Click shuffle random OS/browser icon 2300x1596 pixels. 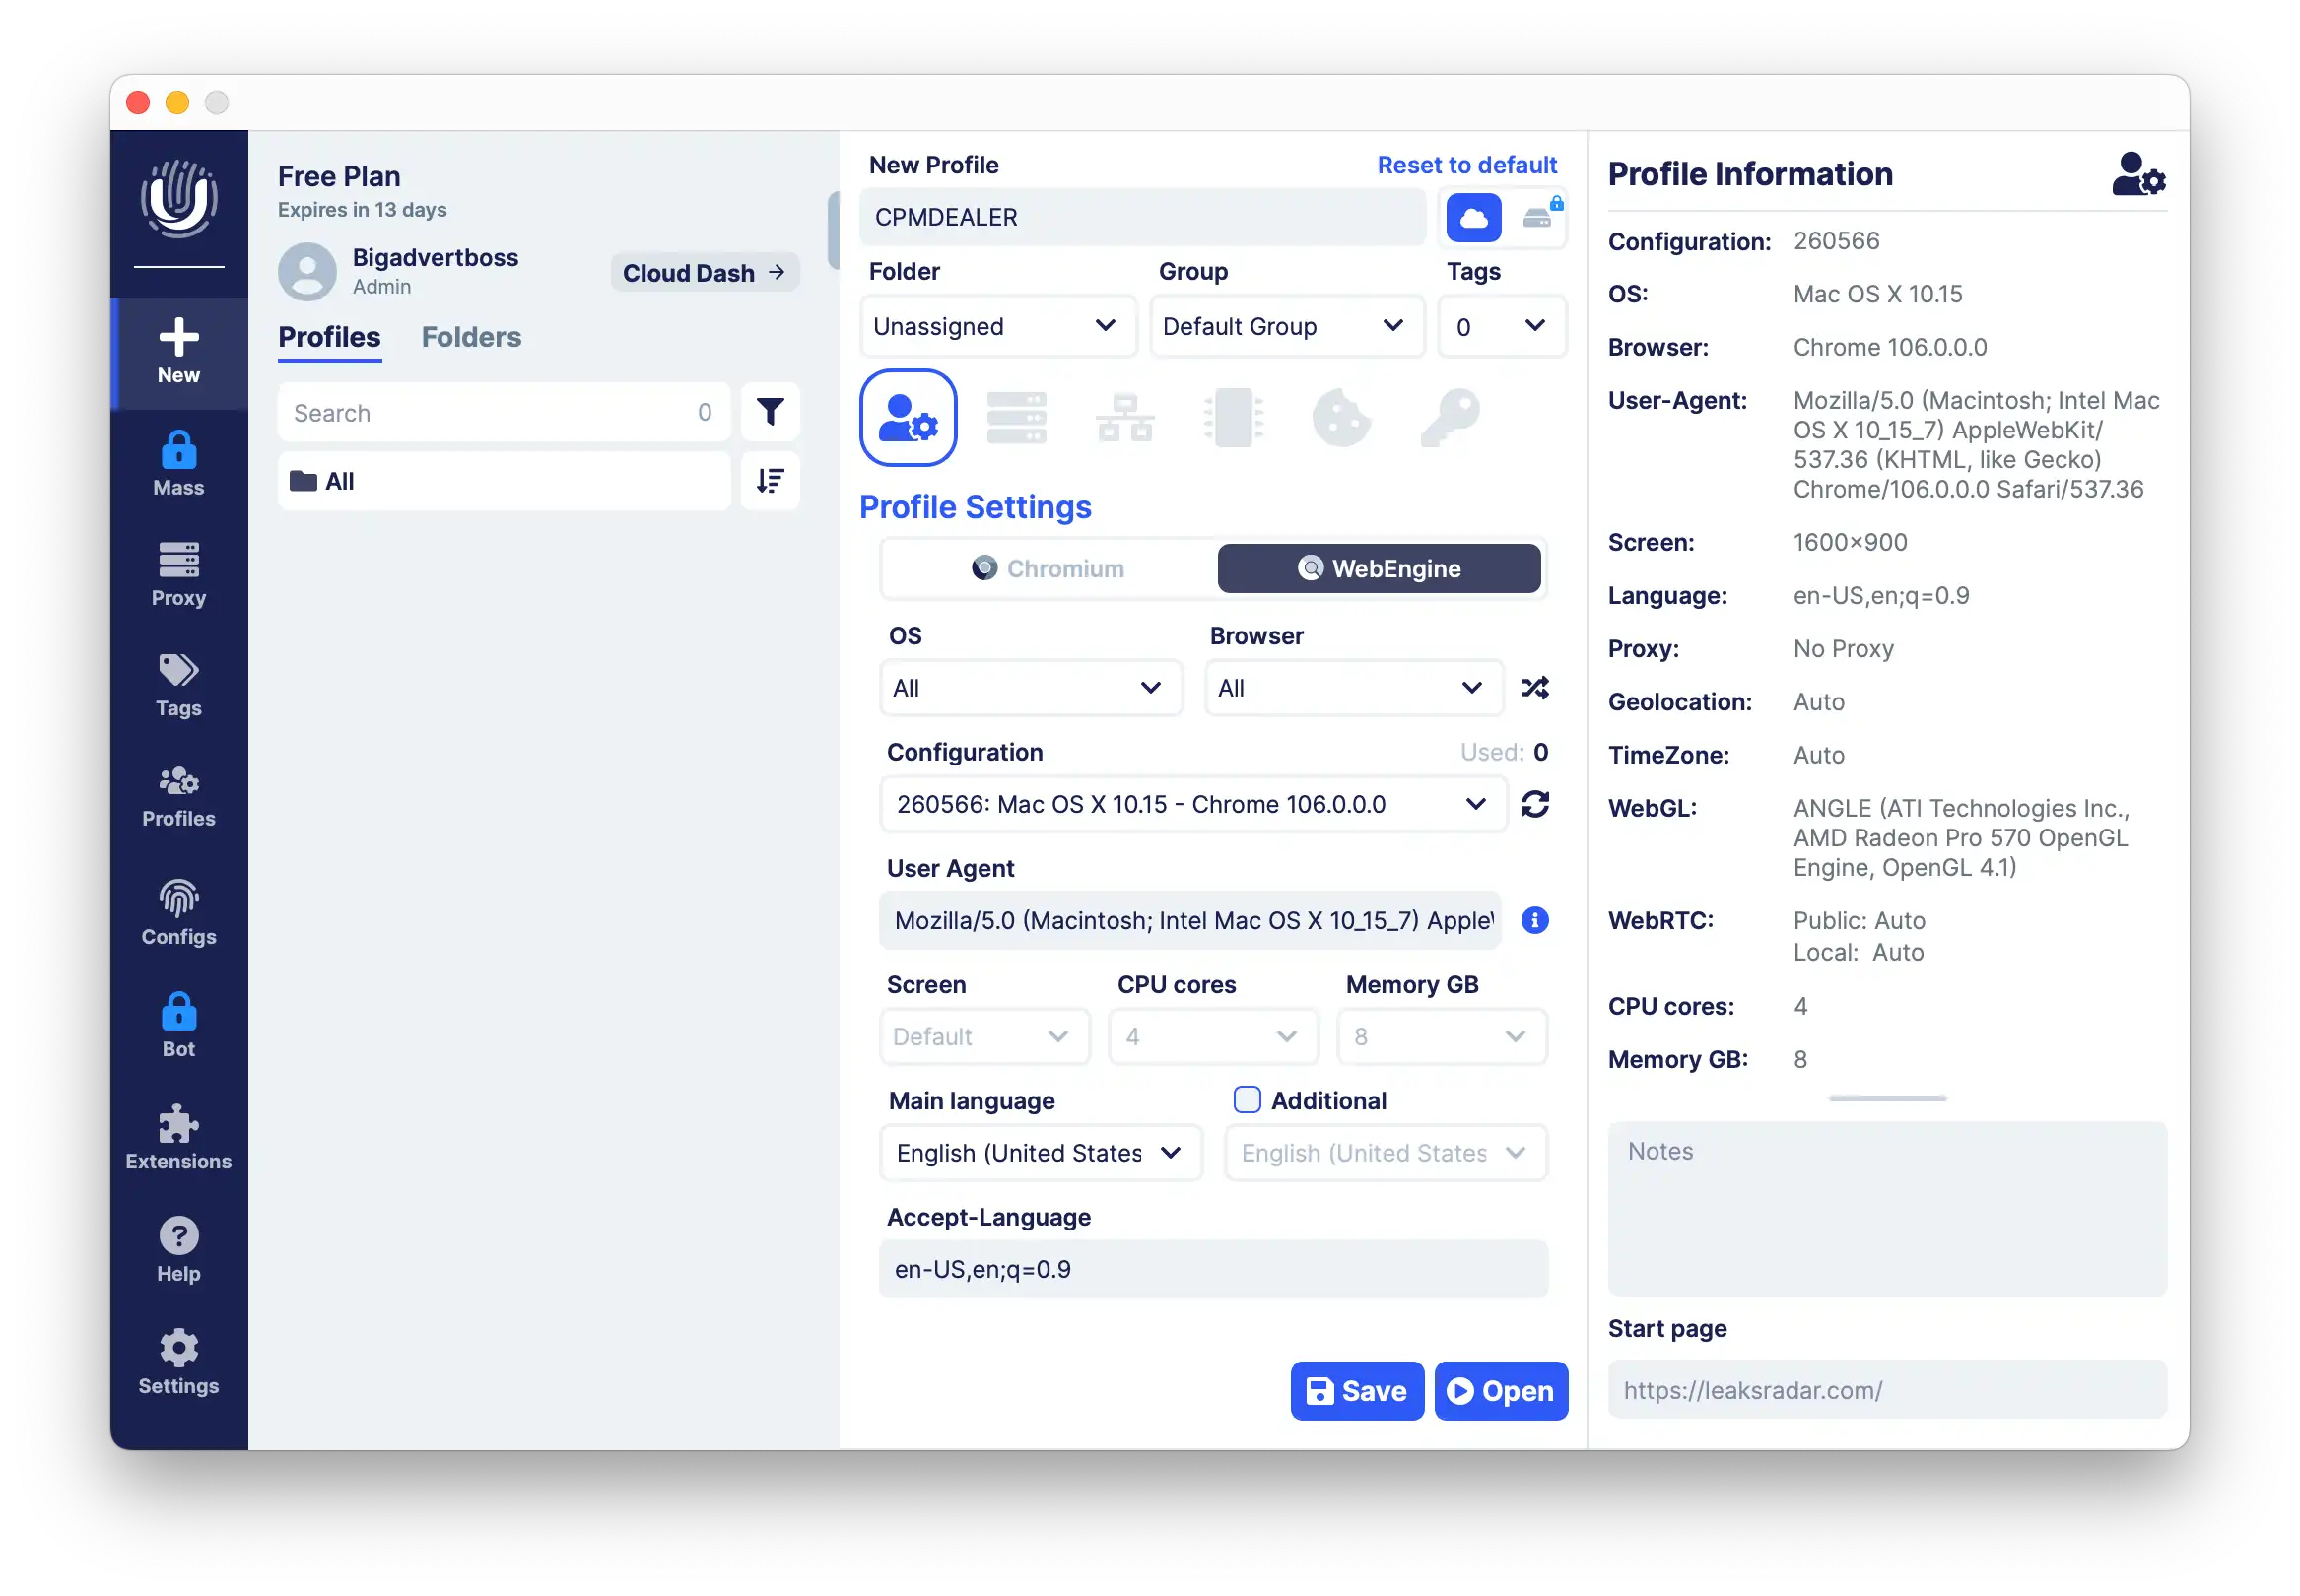tap(1534, 688)
